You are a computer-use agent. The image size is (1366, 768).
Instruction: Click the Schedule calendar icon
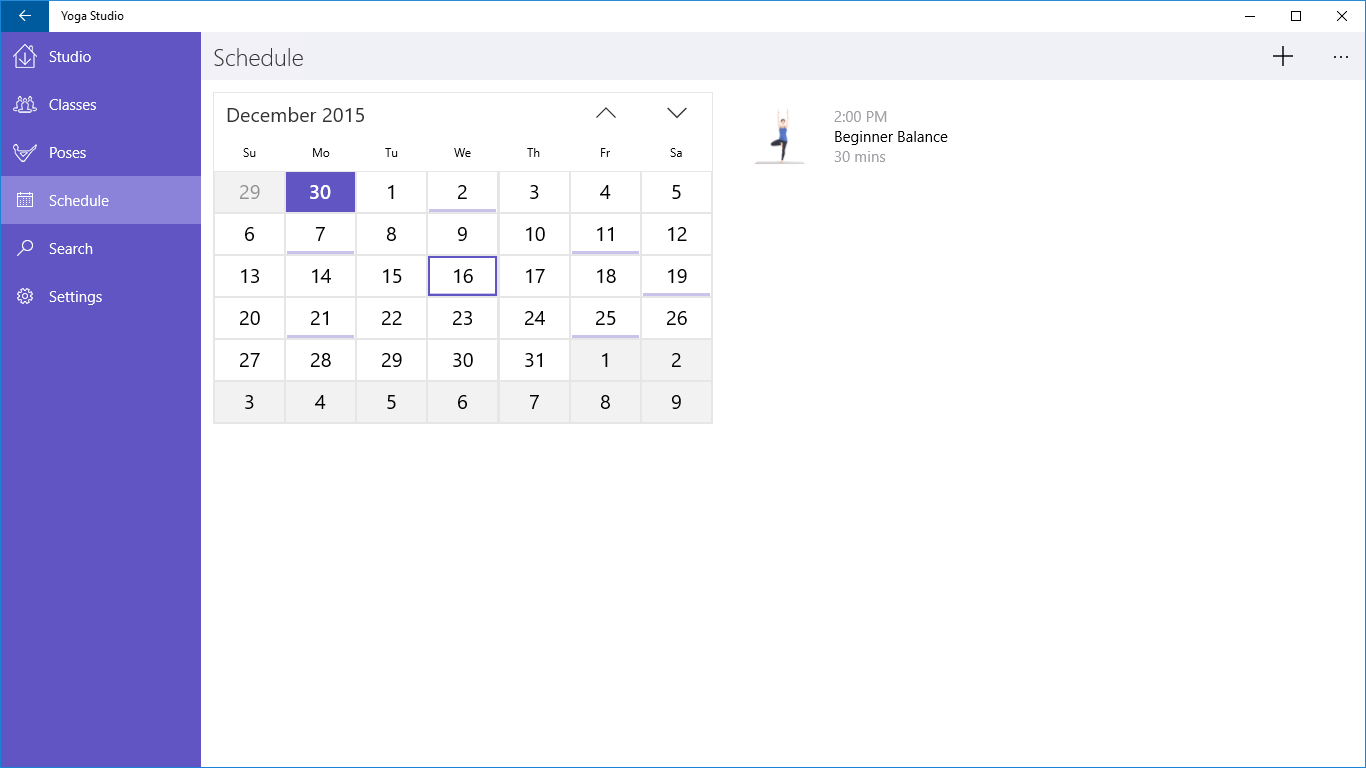point(25,201)
